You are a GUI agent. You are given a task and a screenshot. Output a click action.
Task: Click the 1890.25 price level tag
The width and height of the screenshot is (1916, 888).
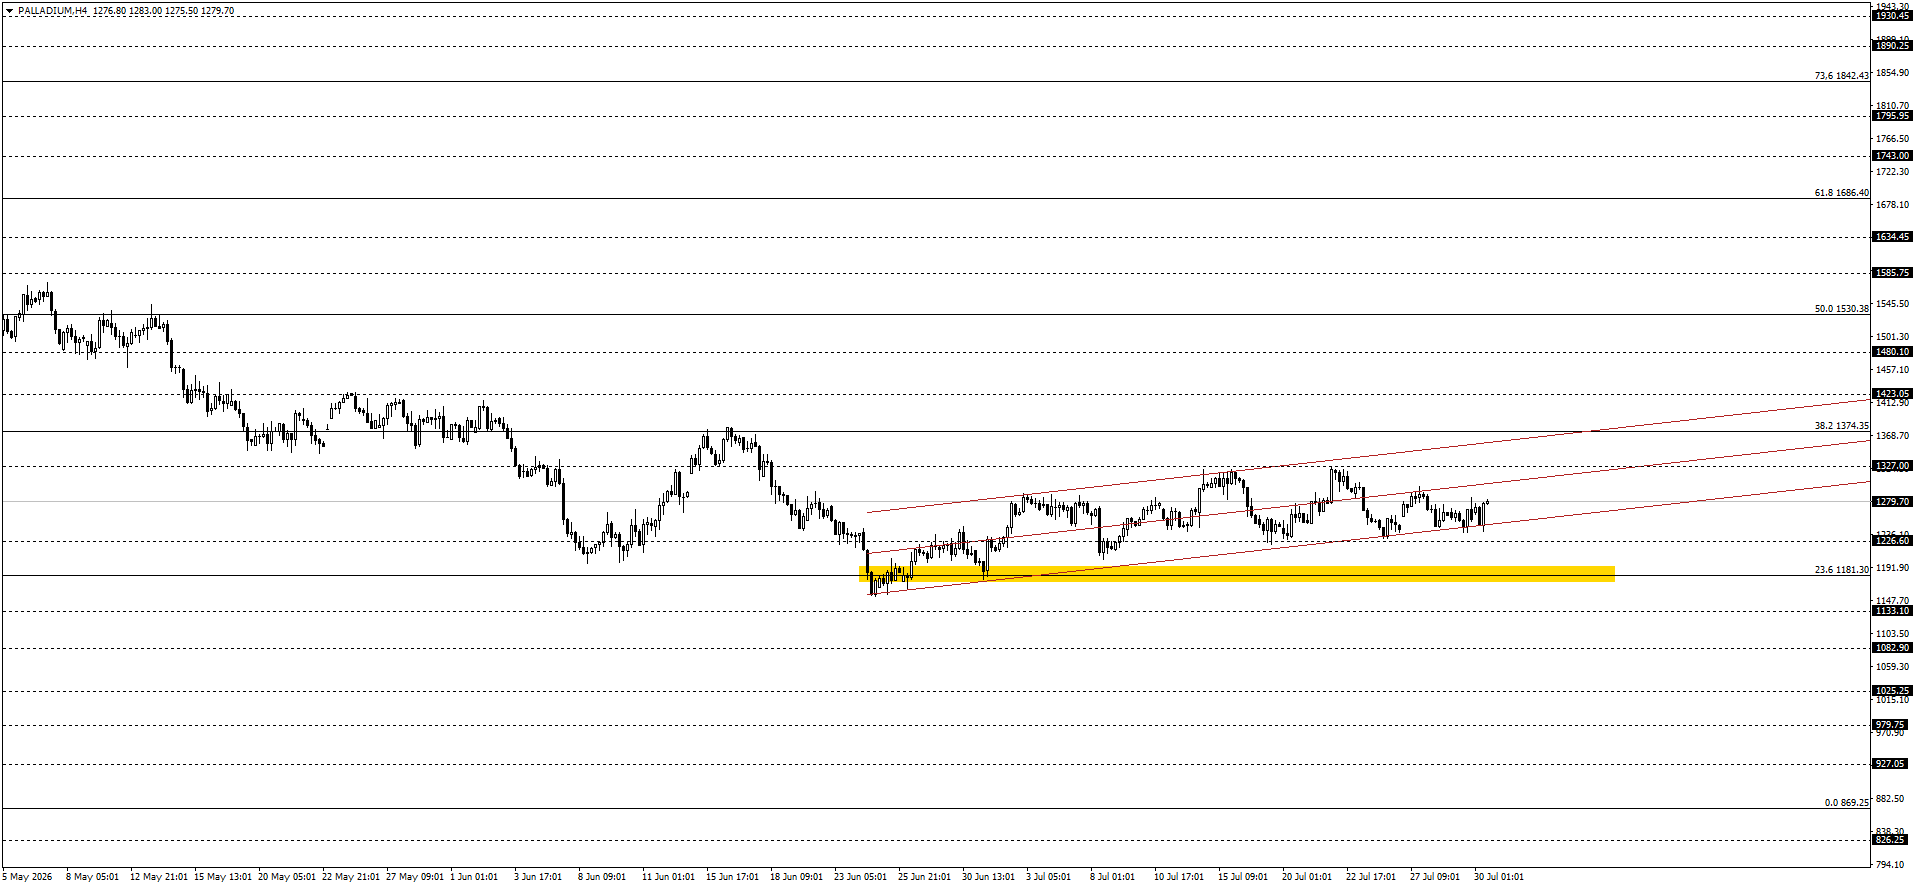pos(1892,46)
